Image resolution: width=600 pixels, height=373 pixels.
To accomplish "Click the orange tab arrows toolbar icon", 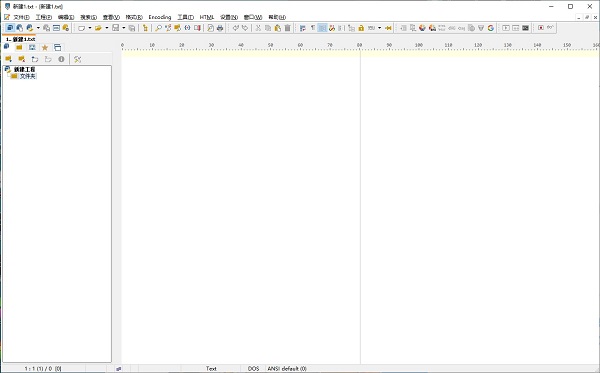I will point(388,28).
